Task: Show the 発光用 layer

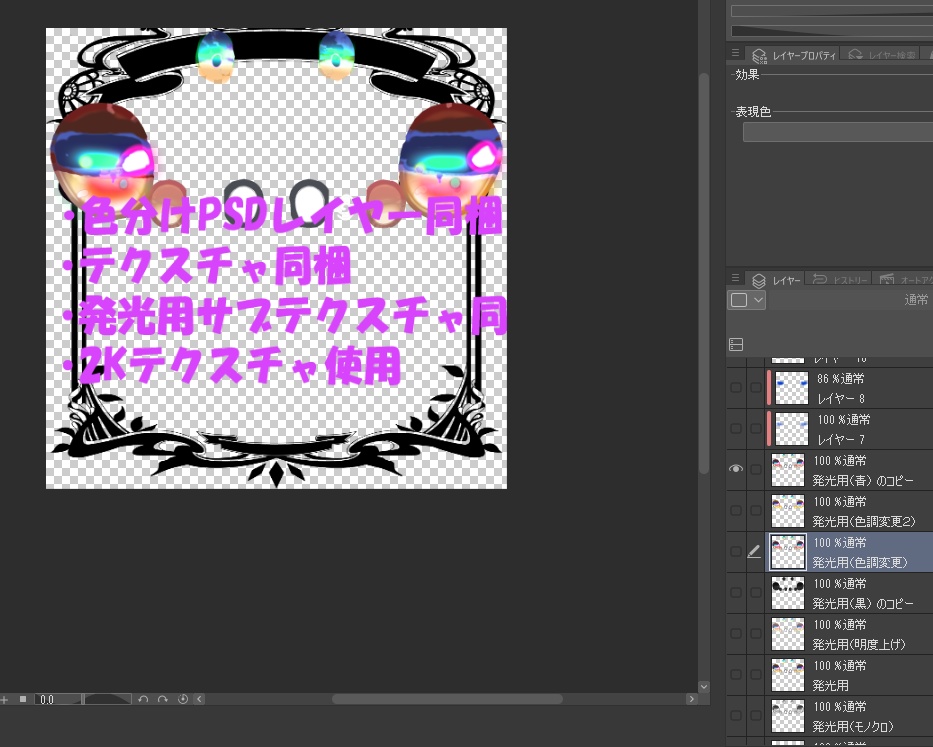Action: pos(736,674)
